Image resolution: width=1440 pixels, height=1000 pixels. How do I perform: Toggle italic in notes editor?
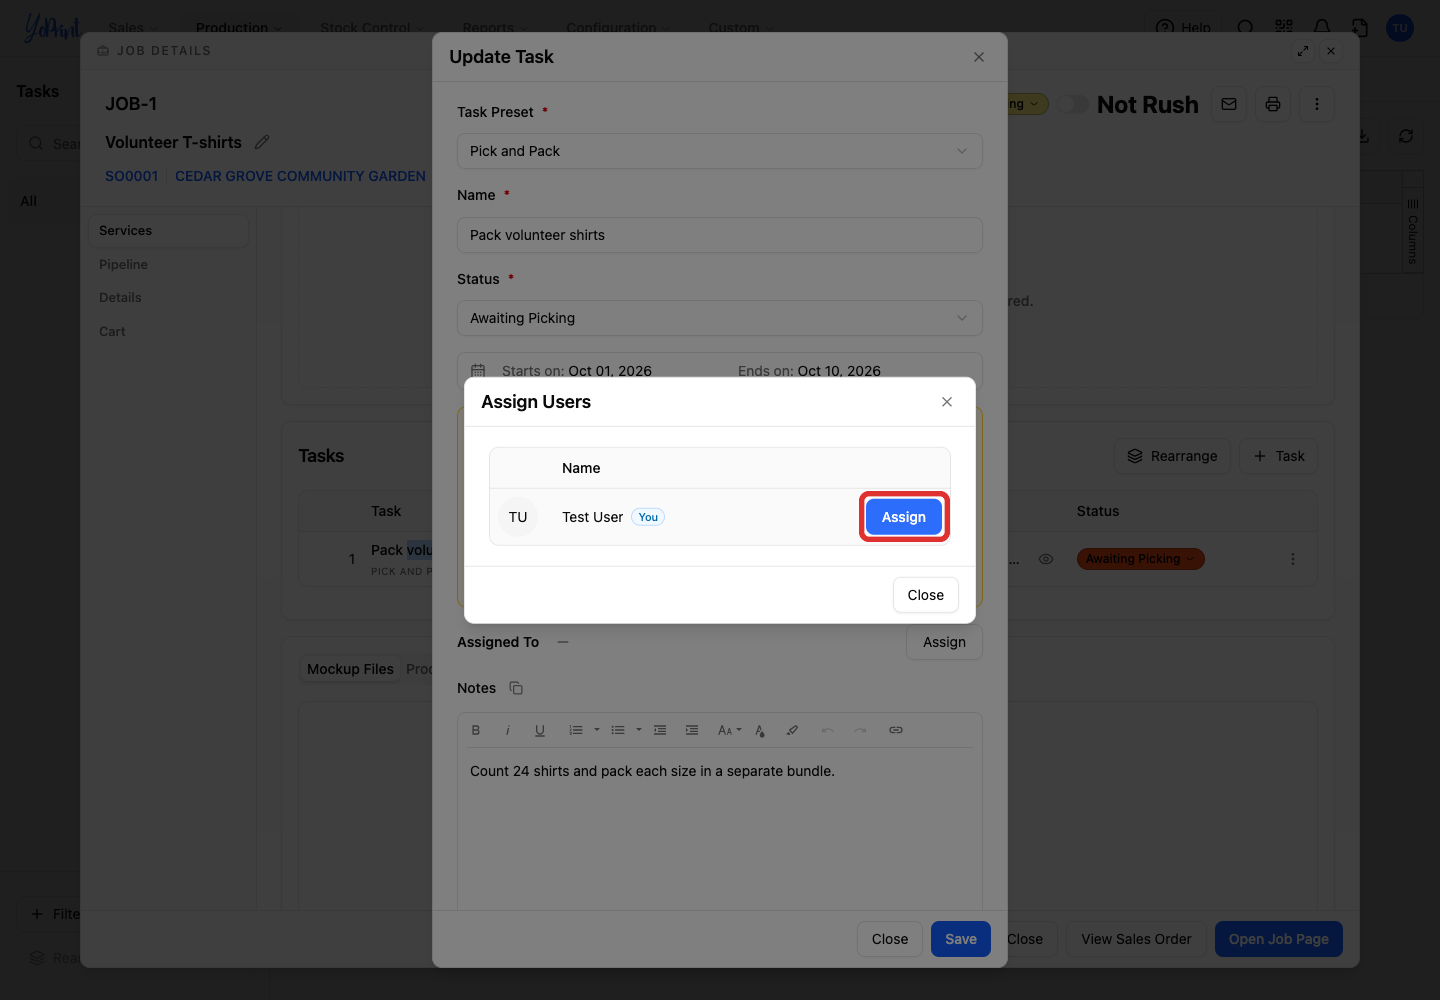click(x=508, y=730)
